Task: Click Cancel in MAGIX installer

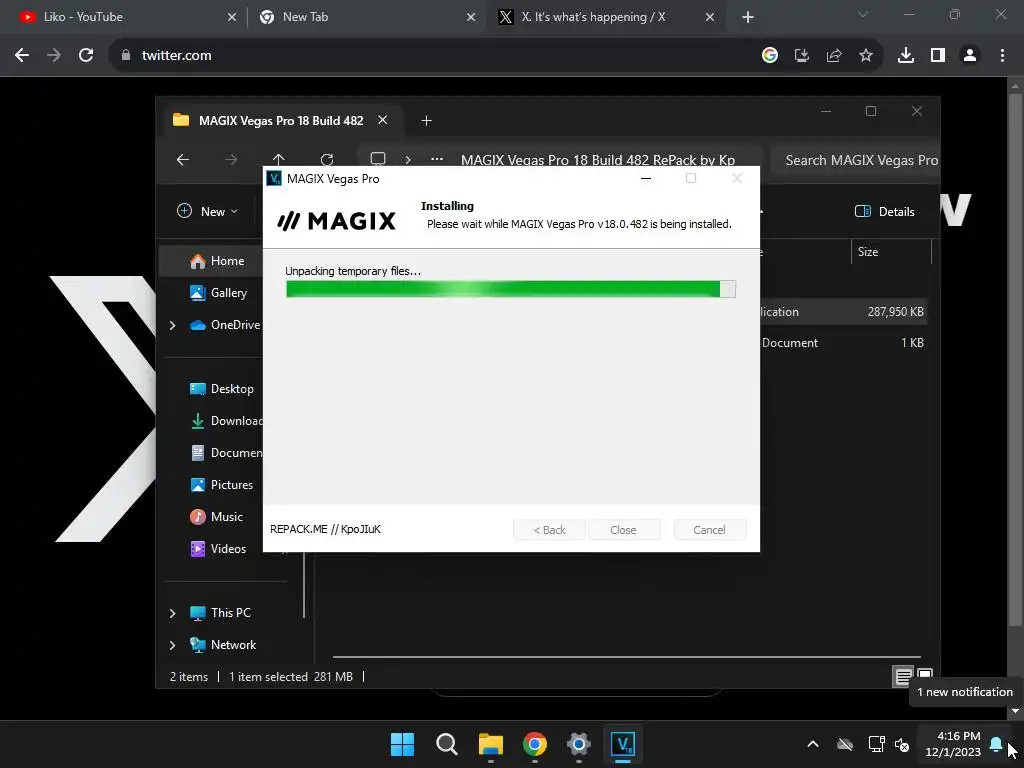Action: point(709,530)
